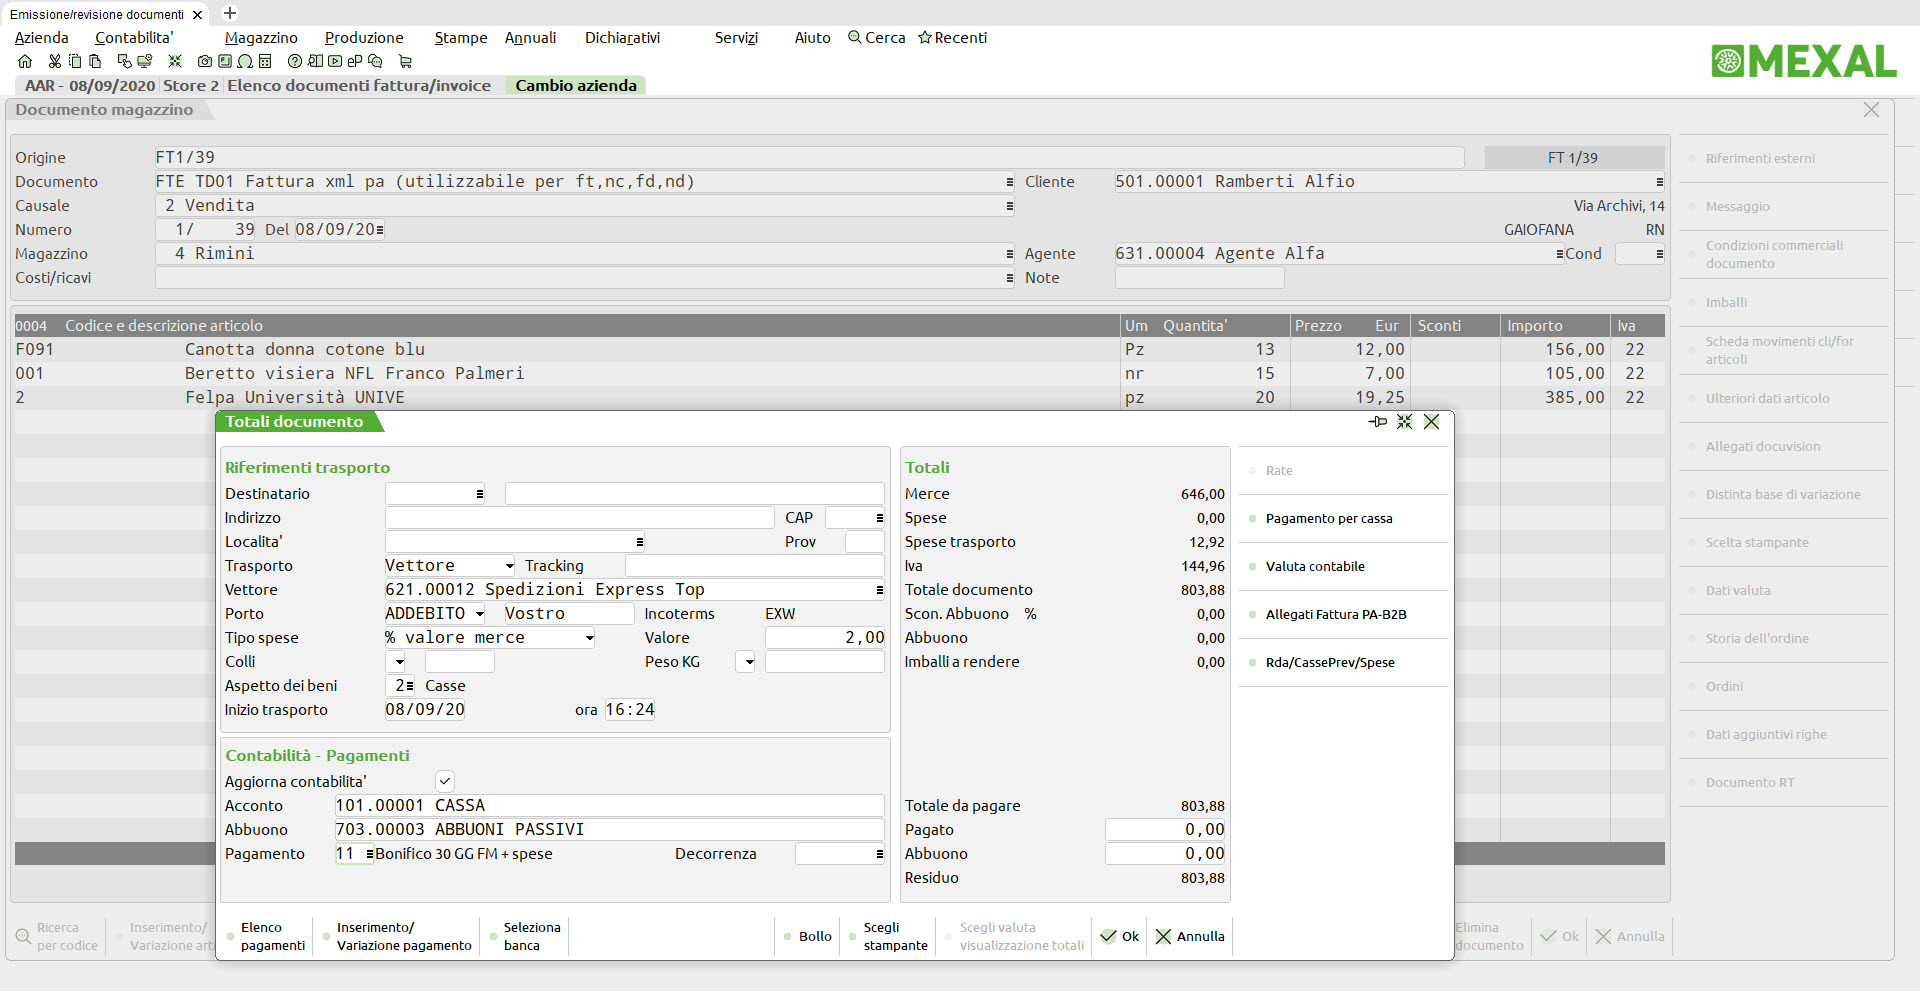Click the home icon in toolbar
Screen dimensions: 1920x991
point(25,61)
